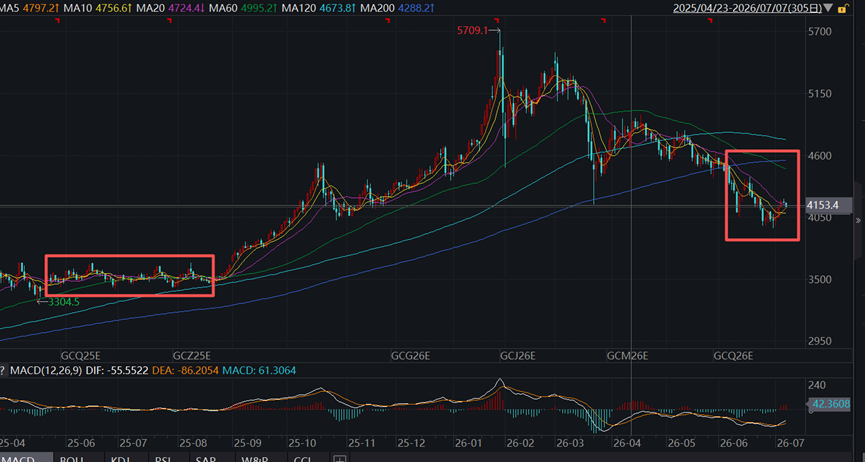
Task: Select the SAR indicator tab
Action: 207,459
